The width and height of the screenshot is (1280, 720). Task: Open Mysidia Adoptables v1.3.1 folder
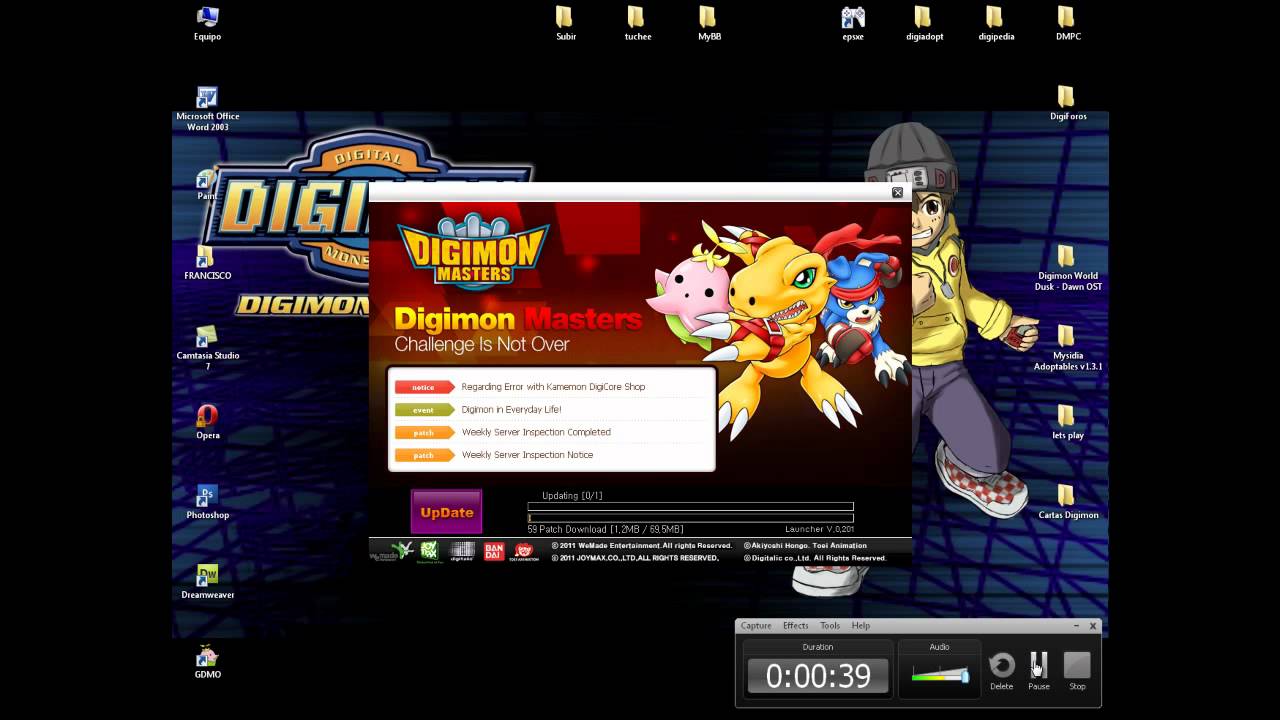[x=1067, y=349]
